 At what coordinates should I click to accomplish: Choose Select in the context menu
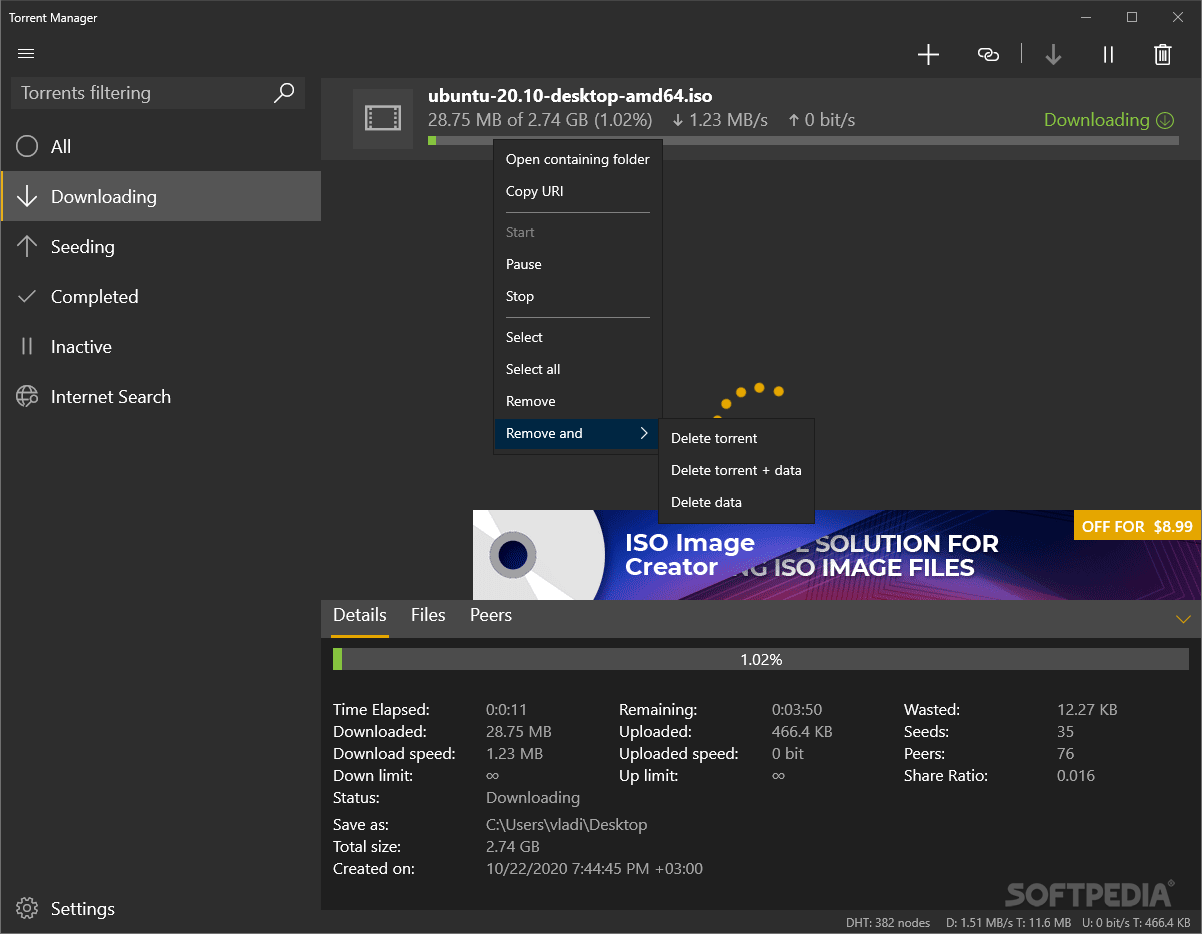pos(578,337)
